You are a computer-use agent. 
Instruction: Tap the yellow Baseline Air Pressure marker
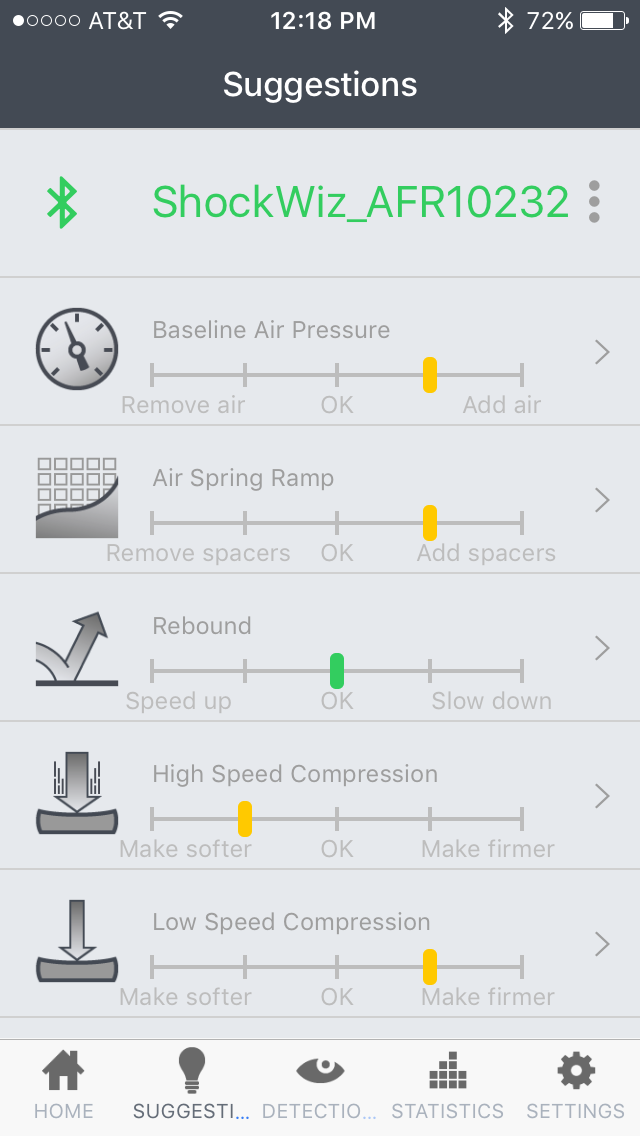point(430,375)
